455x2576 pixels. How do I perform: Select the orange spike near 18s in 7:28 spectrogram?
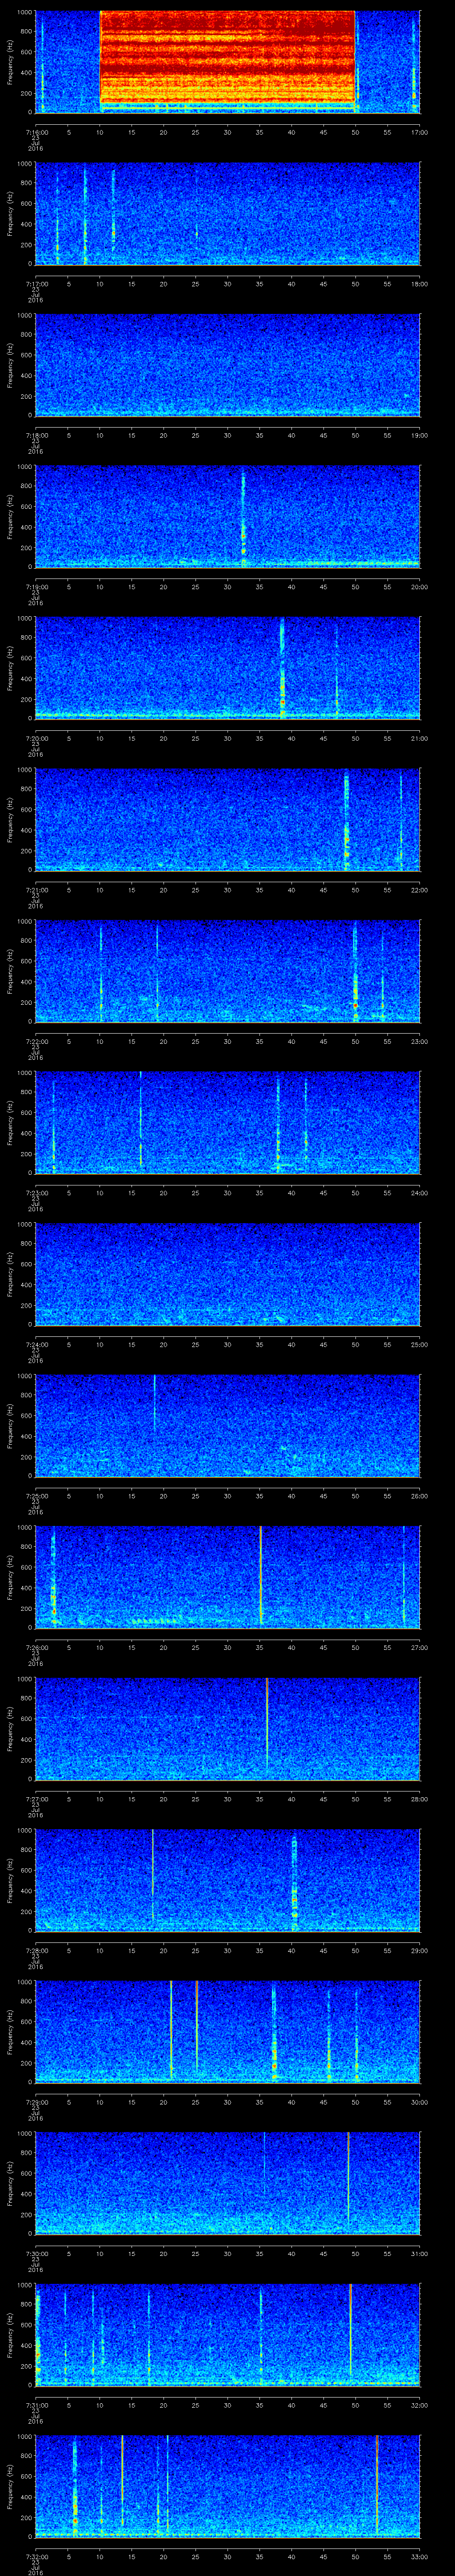152,1874
